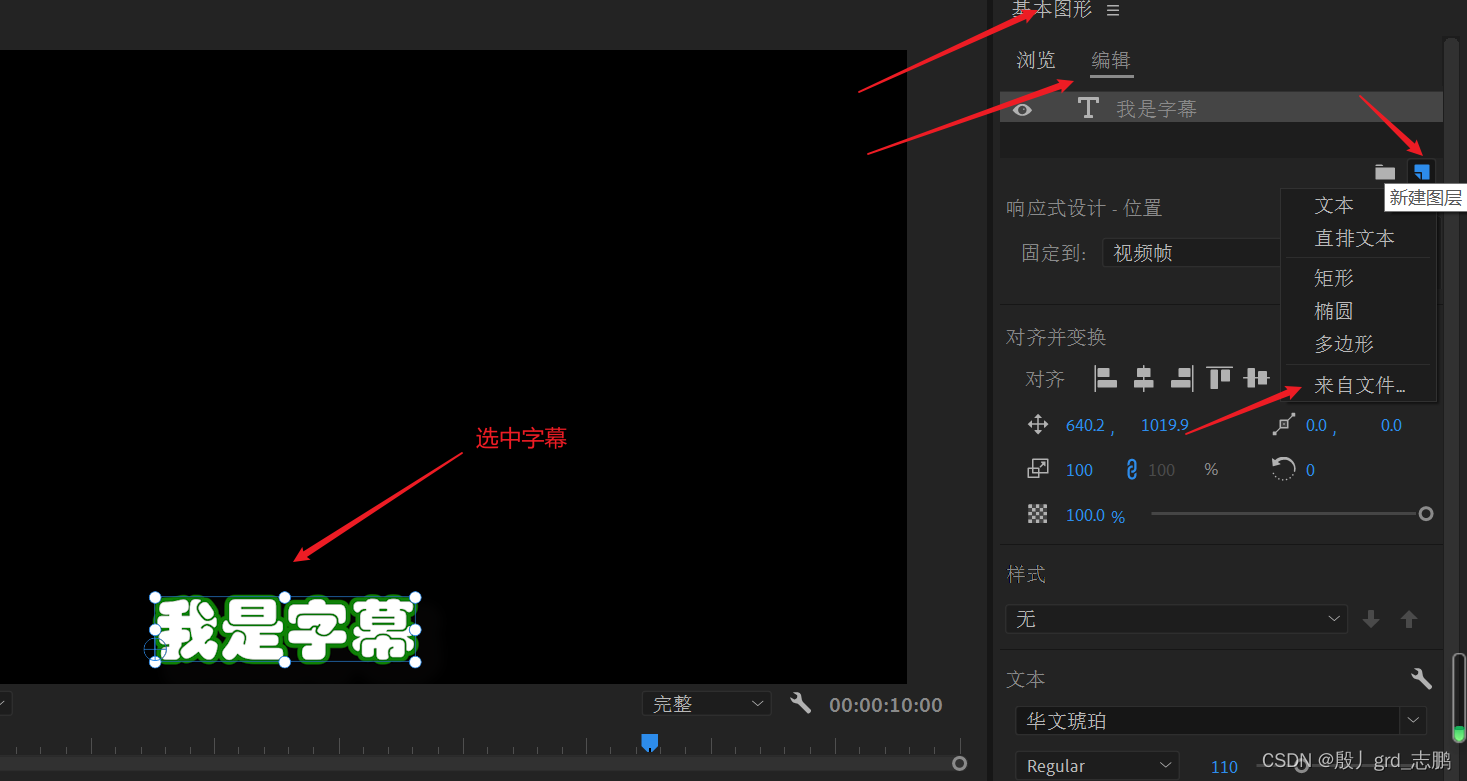1467x781 pixels.
Task: Click the sync style up arrow icon
Action: click(1409, 619)
